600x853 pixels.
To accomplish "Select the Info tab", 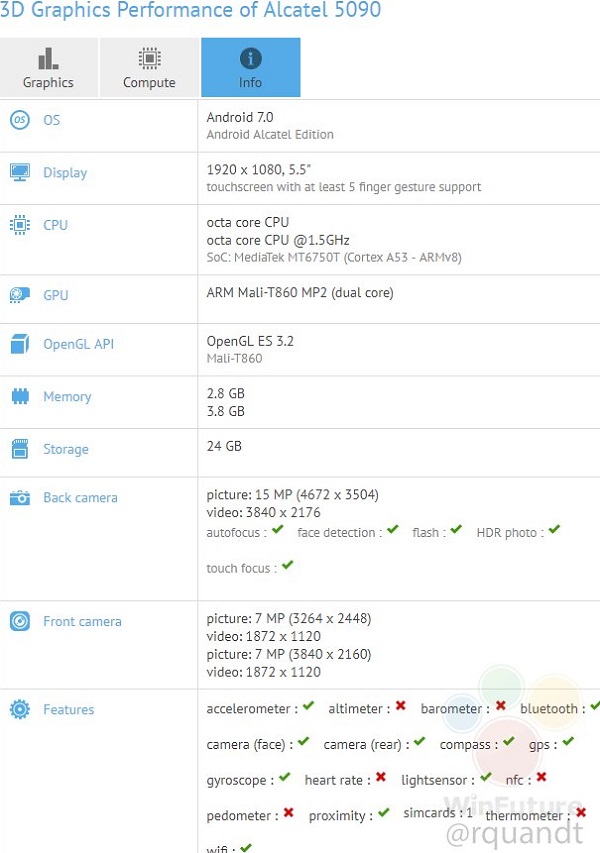I will 250,68.
